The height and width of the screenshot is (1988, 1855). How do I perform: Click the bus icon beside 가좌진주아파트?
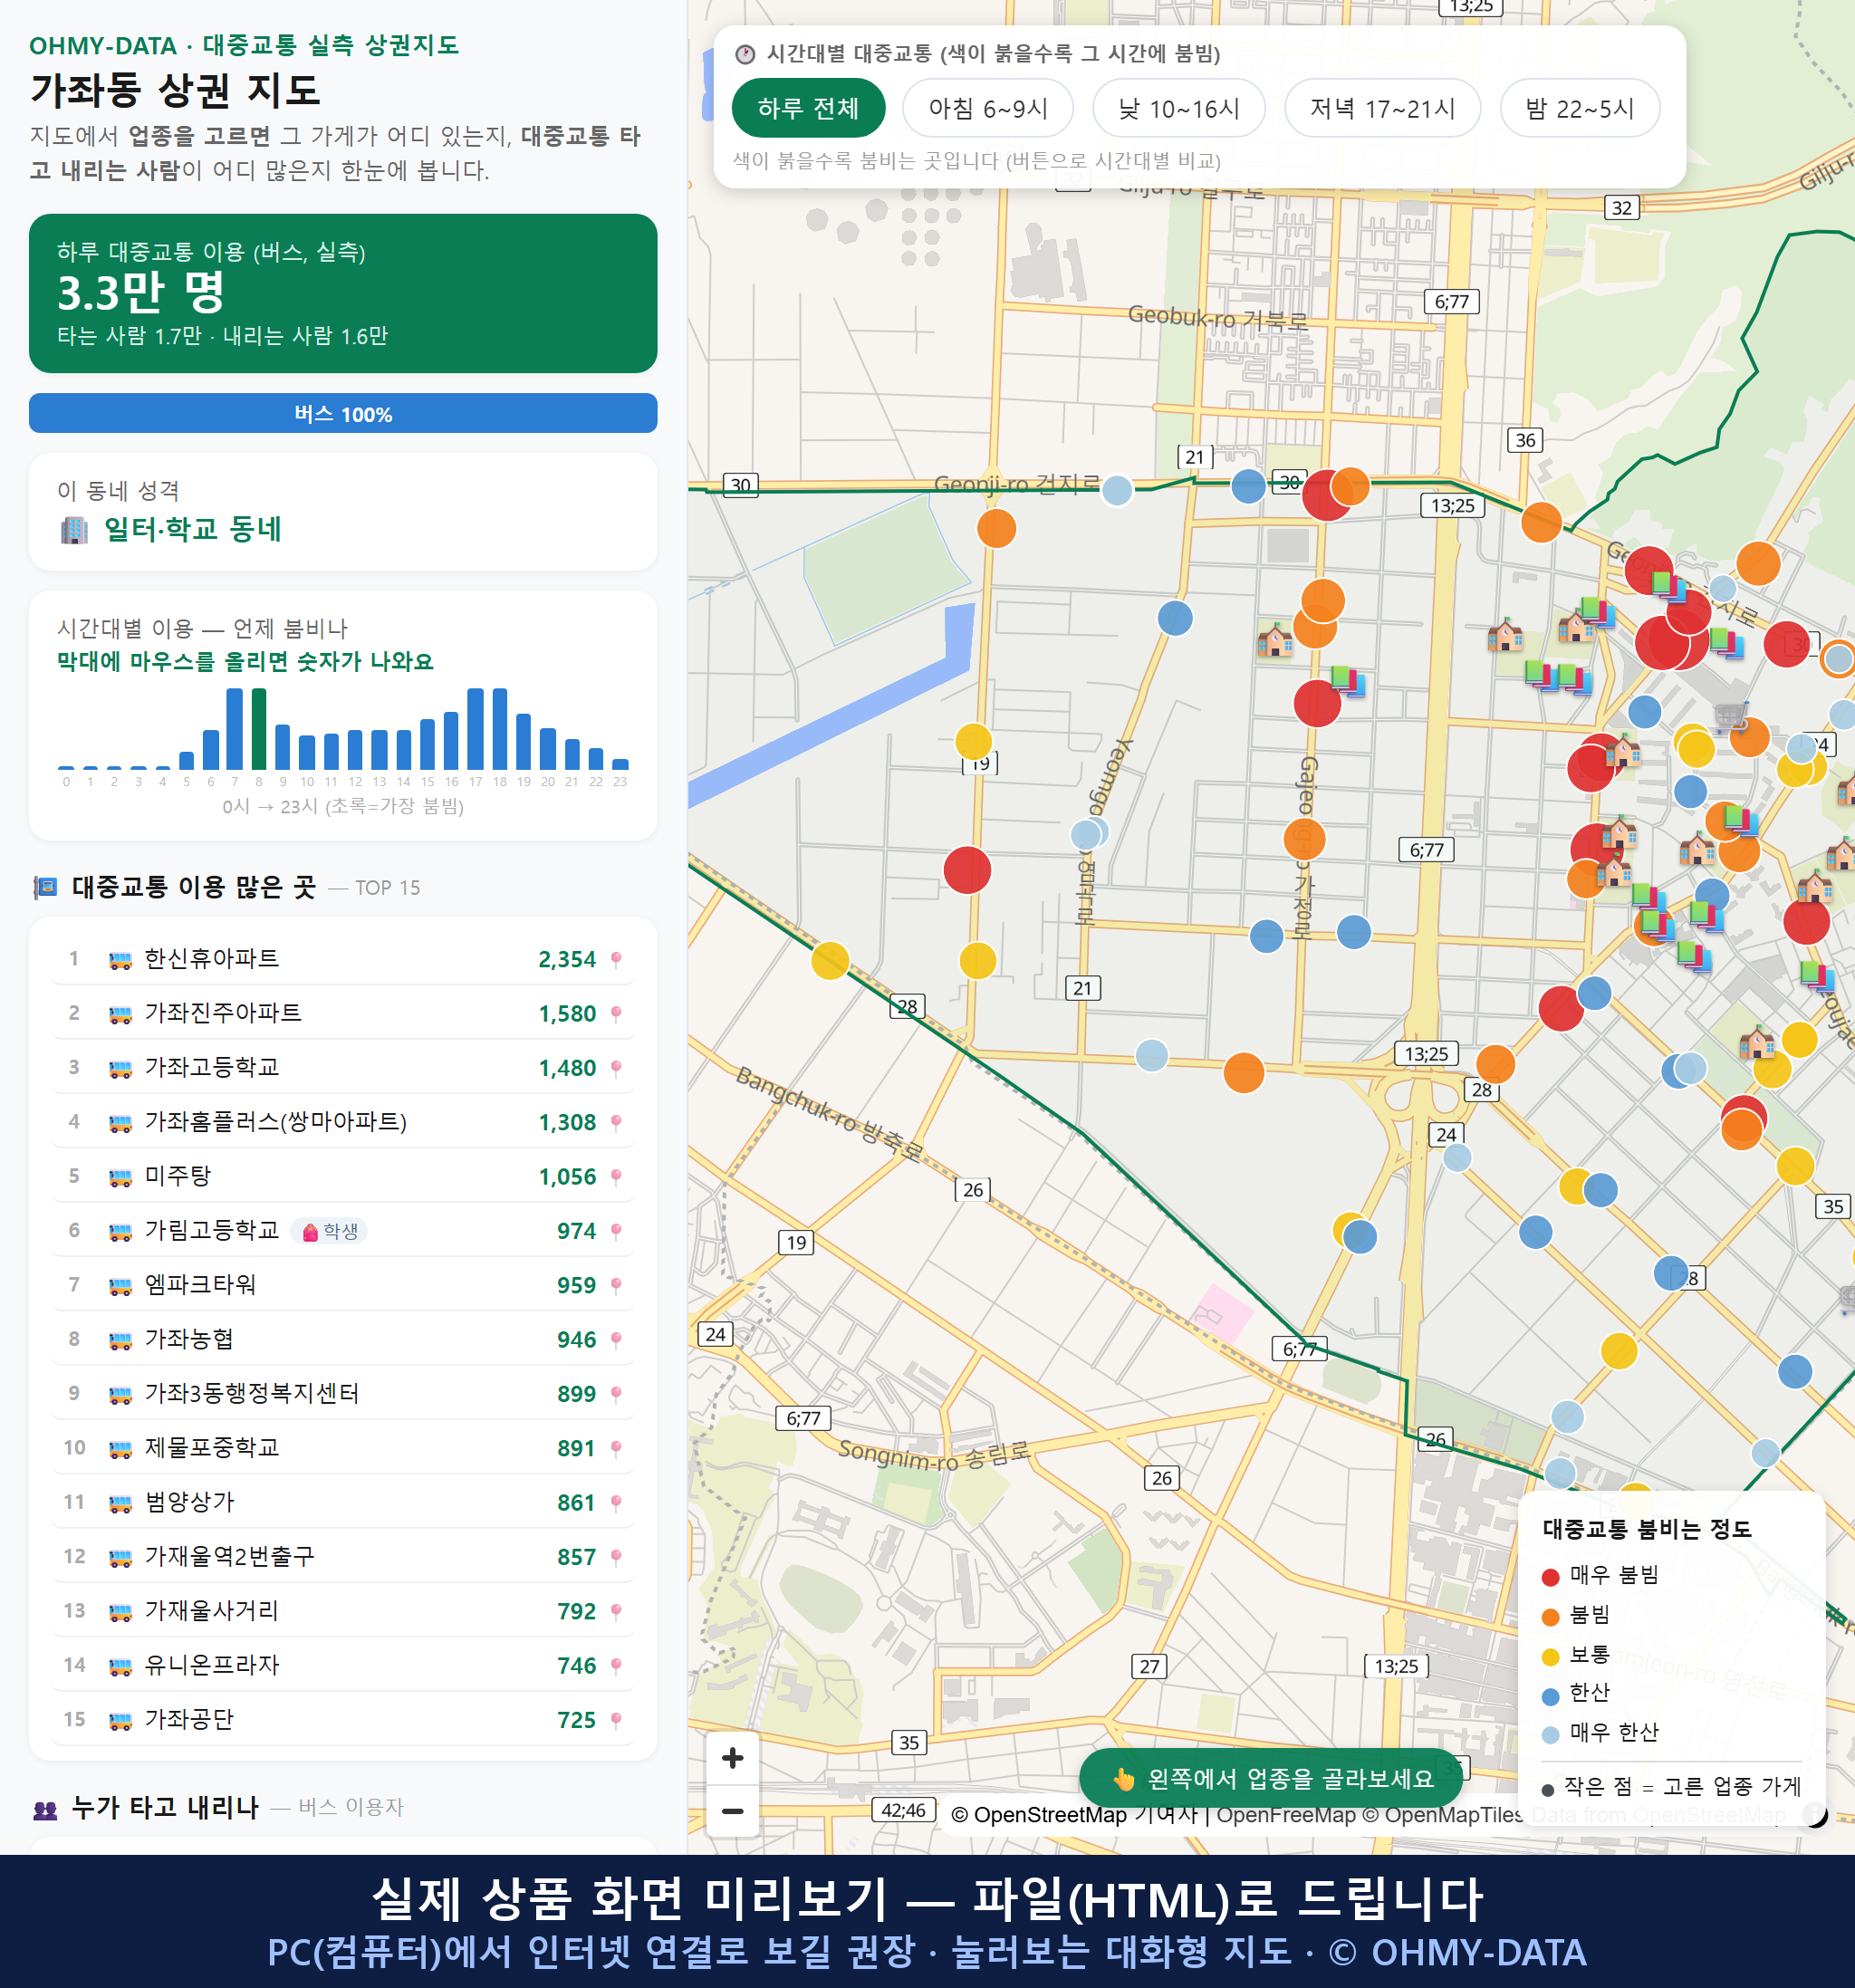pos(120,1014)
